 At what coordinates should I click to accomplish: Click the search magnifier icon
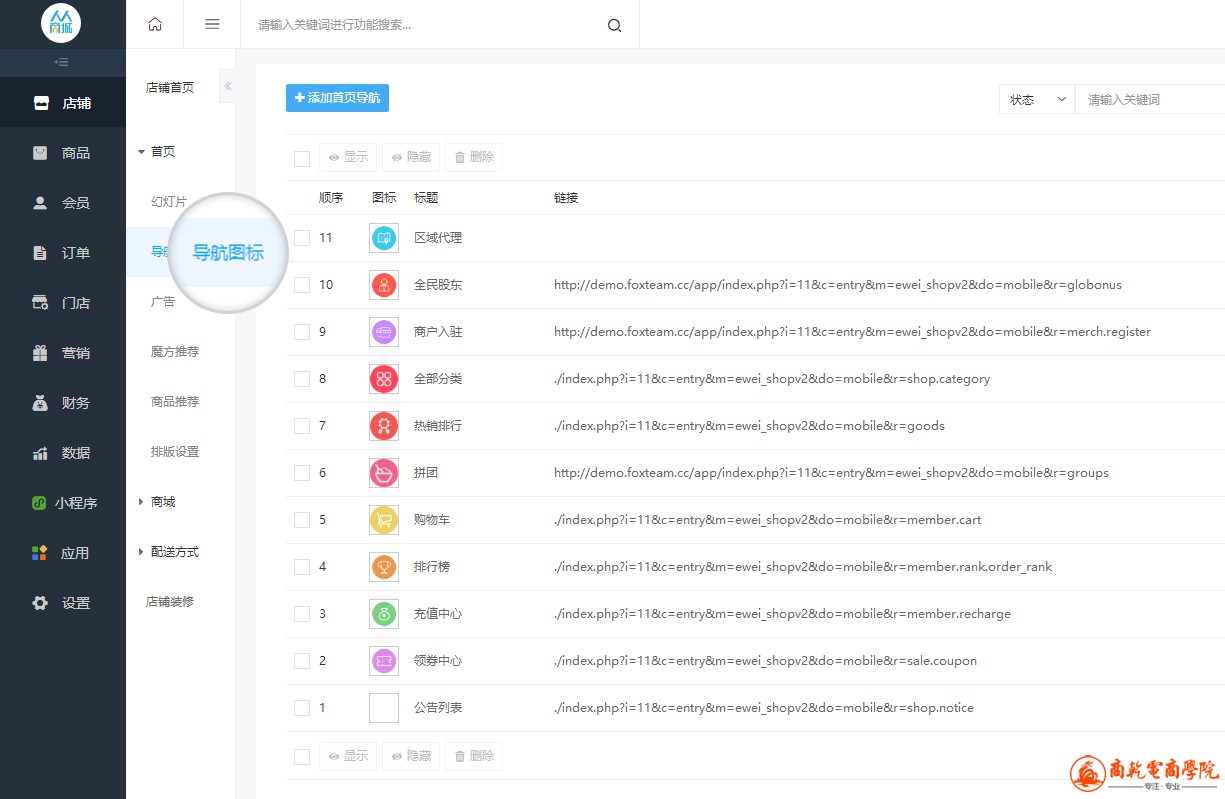pos(614,25)
